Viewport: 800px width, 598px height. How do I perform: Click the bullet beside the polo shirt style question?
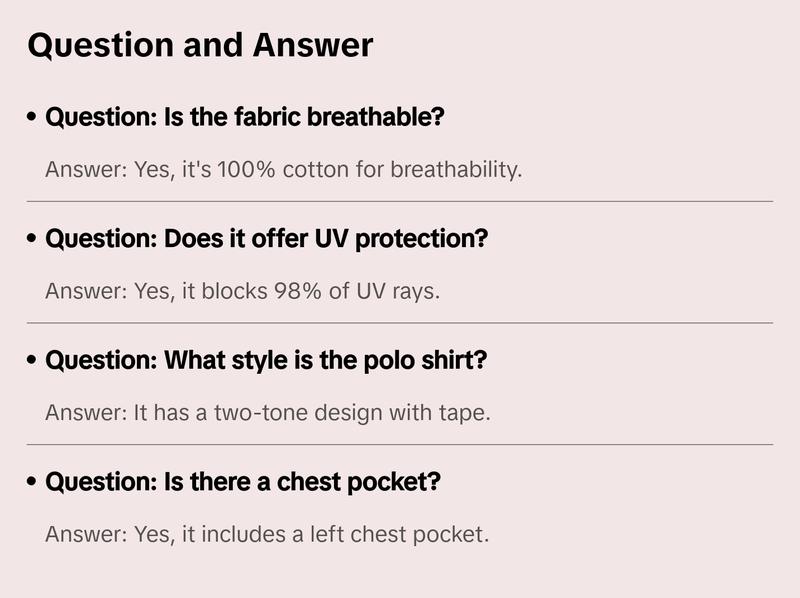coord(33,361)
